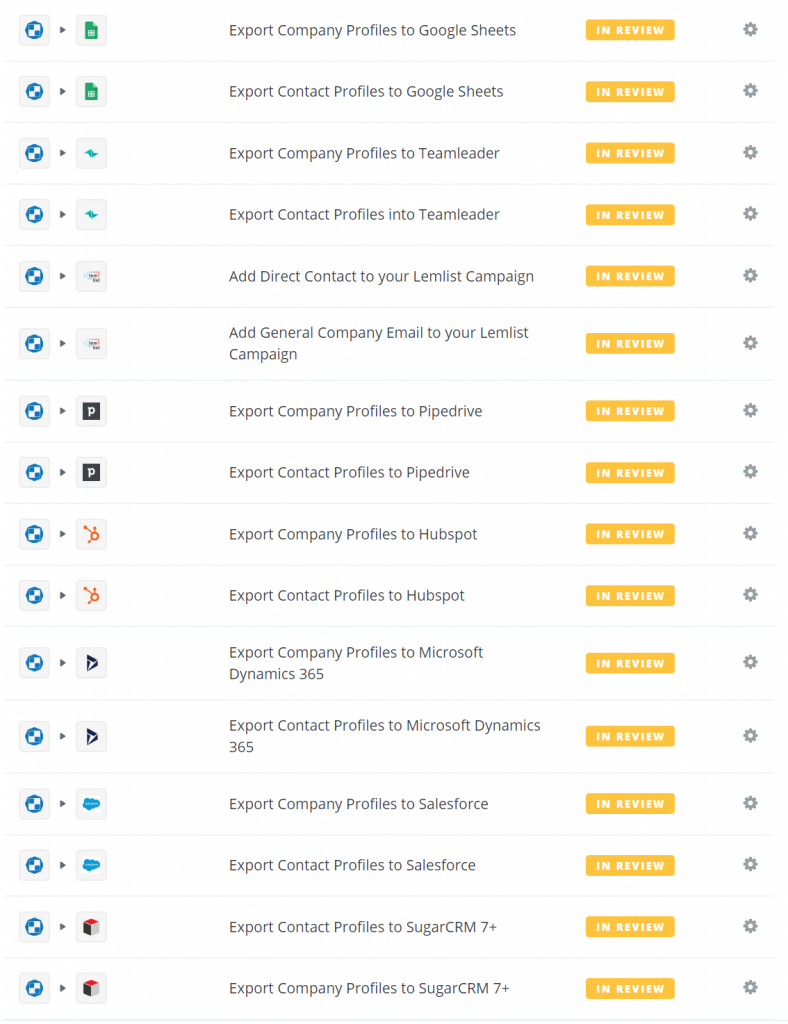788x1024 pixels.
Task: Open gear menu for Export Contact Profiles into Teamleader
Action: [750, 214]
